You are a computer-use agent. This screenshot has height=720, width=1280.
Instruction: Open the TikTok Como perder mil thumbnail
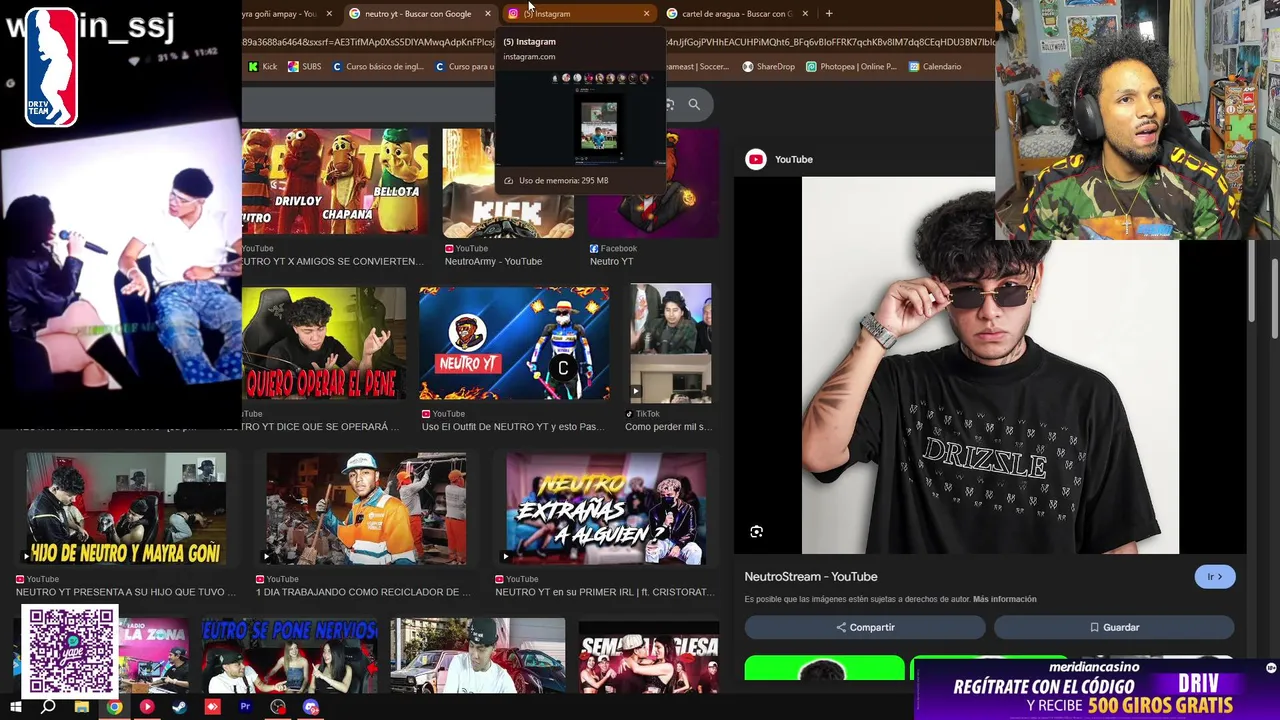671,344
